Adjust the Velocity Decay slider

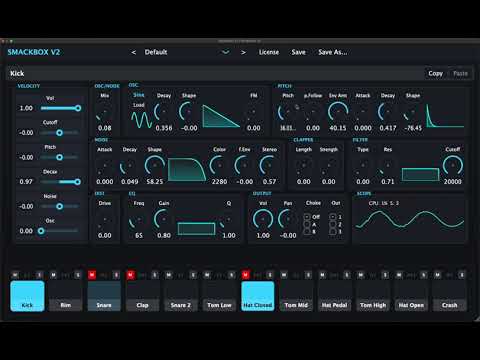pos(60,182)
